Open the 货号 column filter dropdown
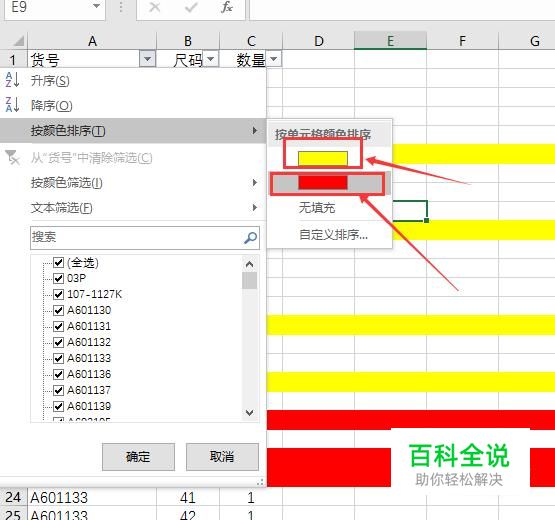This screenshot has width=555, height=520. 148,59
